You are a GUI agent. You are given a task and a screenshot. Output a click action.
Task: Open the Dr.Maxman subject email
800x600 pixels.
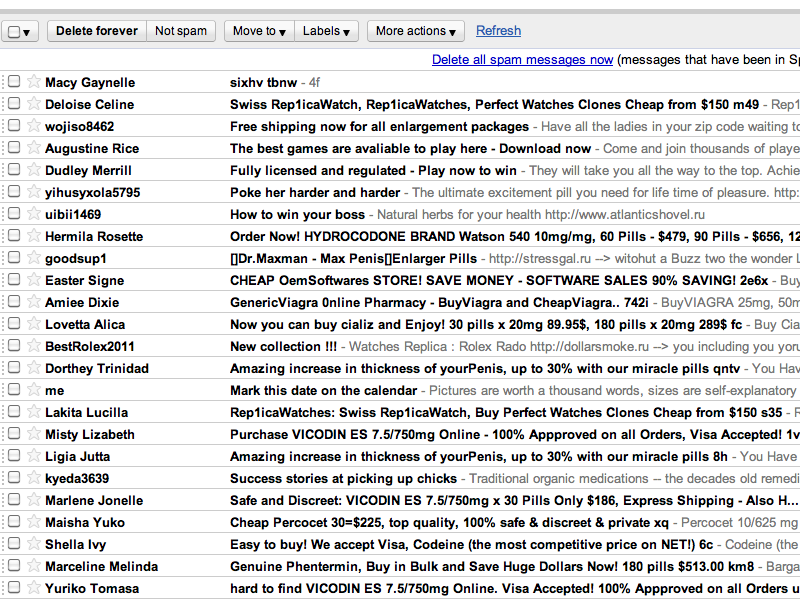(x=354, y=258)
